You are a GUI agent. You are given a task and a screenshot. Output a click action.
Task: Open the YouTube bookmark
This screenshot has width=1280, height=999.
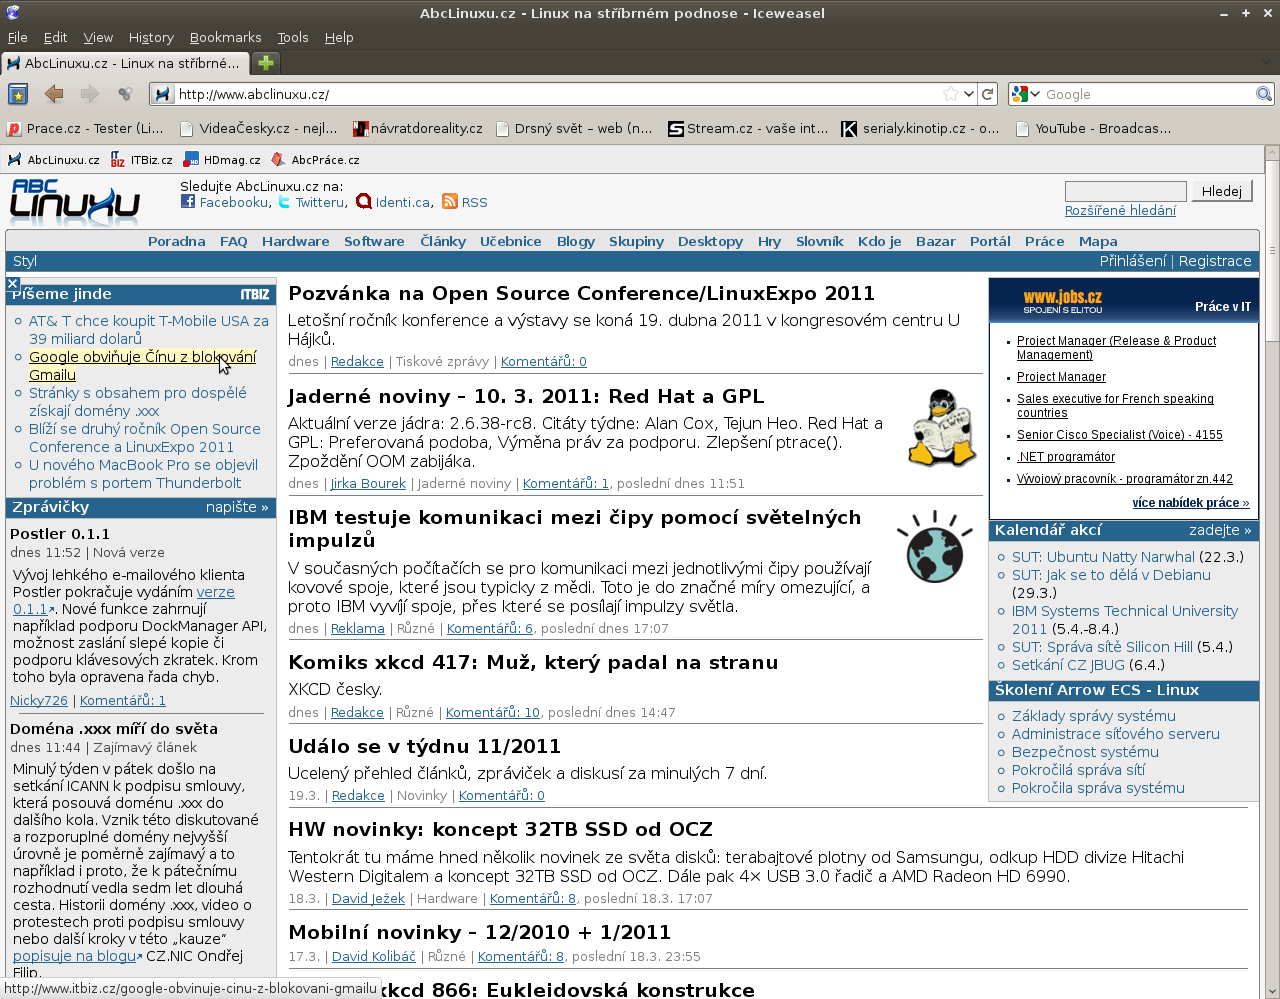pos(1093,129)
